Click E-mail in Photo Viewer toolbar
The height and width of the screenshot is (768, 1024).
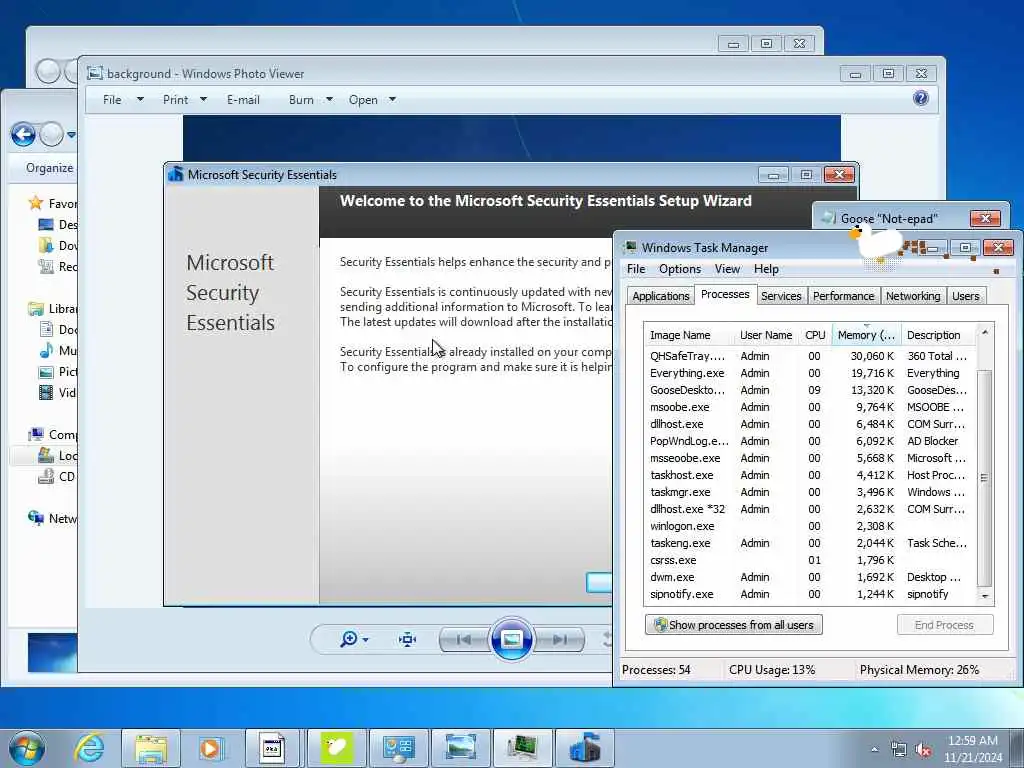243,99
